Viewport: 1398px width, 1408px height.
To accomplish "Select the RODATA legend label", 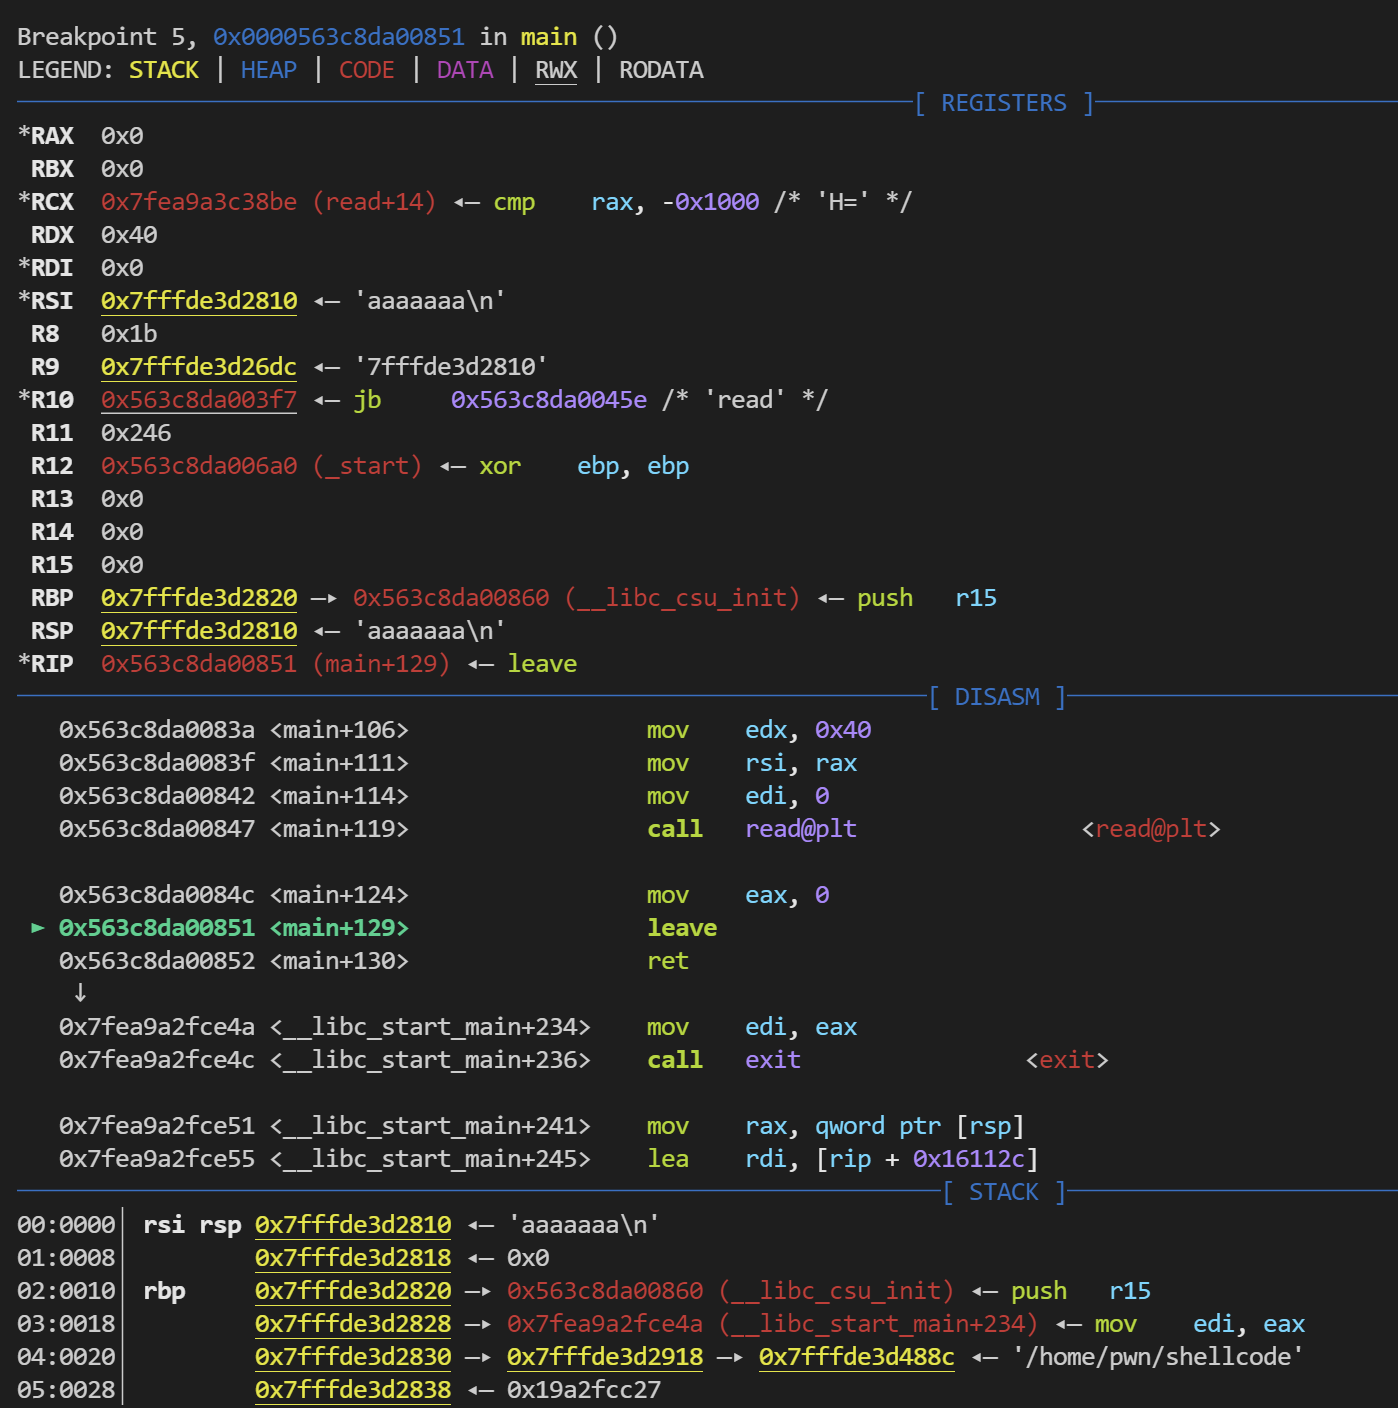I will point(661,70).
